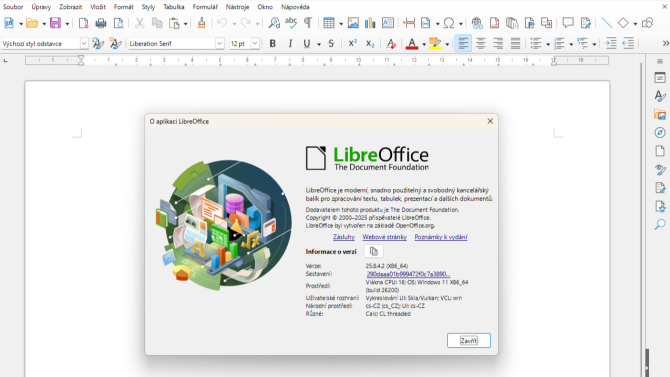This screenshot has height=377, width=670.
Task: Apply the red font color swatch
Action: point(411,44)
